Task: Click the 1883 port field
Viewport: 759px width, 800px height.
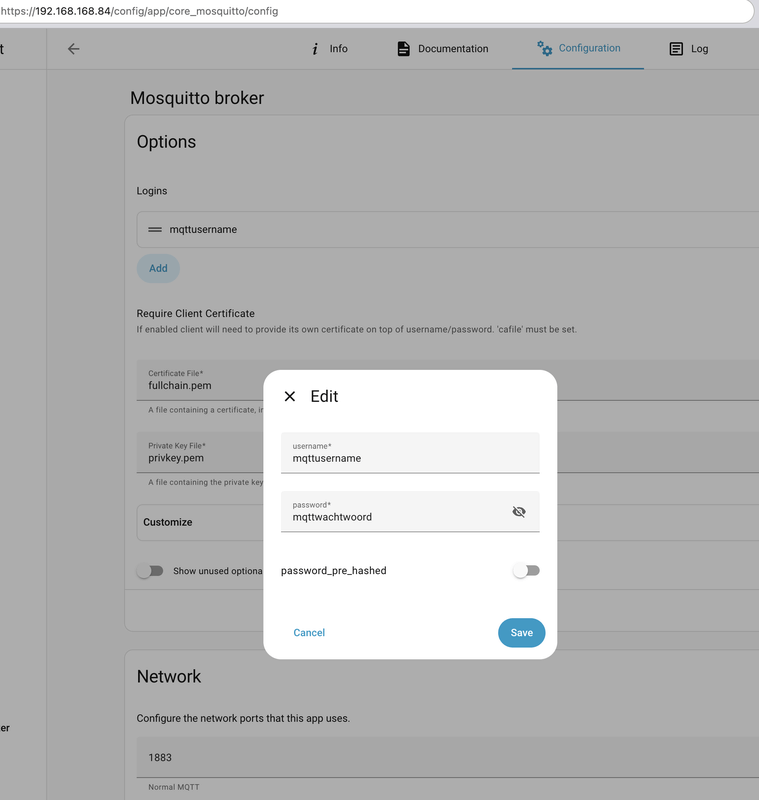Action: point(448,758)
